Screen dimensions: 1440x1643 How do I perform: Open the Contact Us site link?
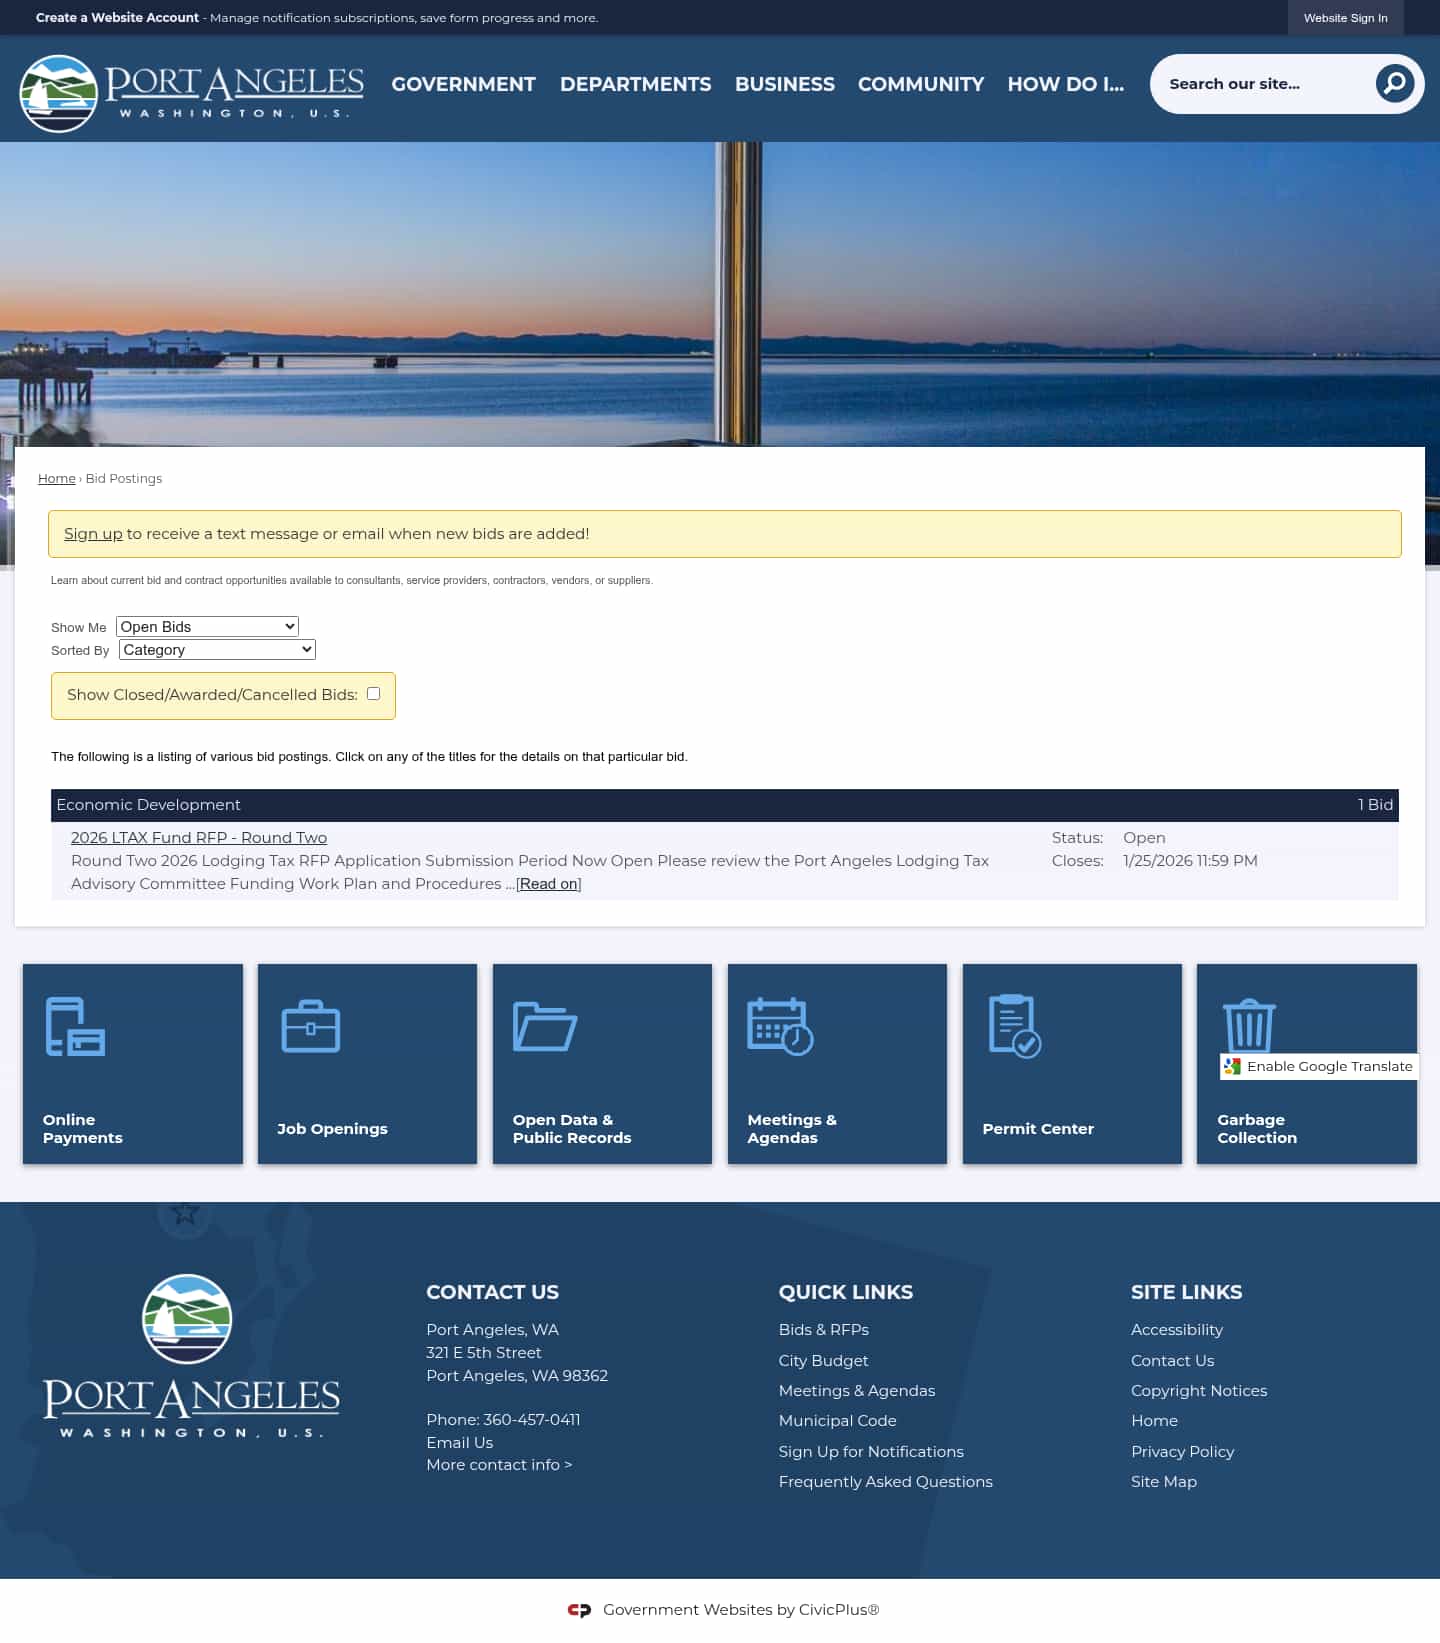click(x=1172, y=1361)
